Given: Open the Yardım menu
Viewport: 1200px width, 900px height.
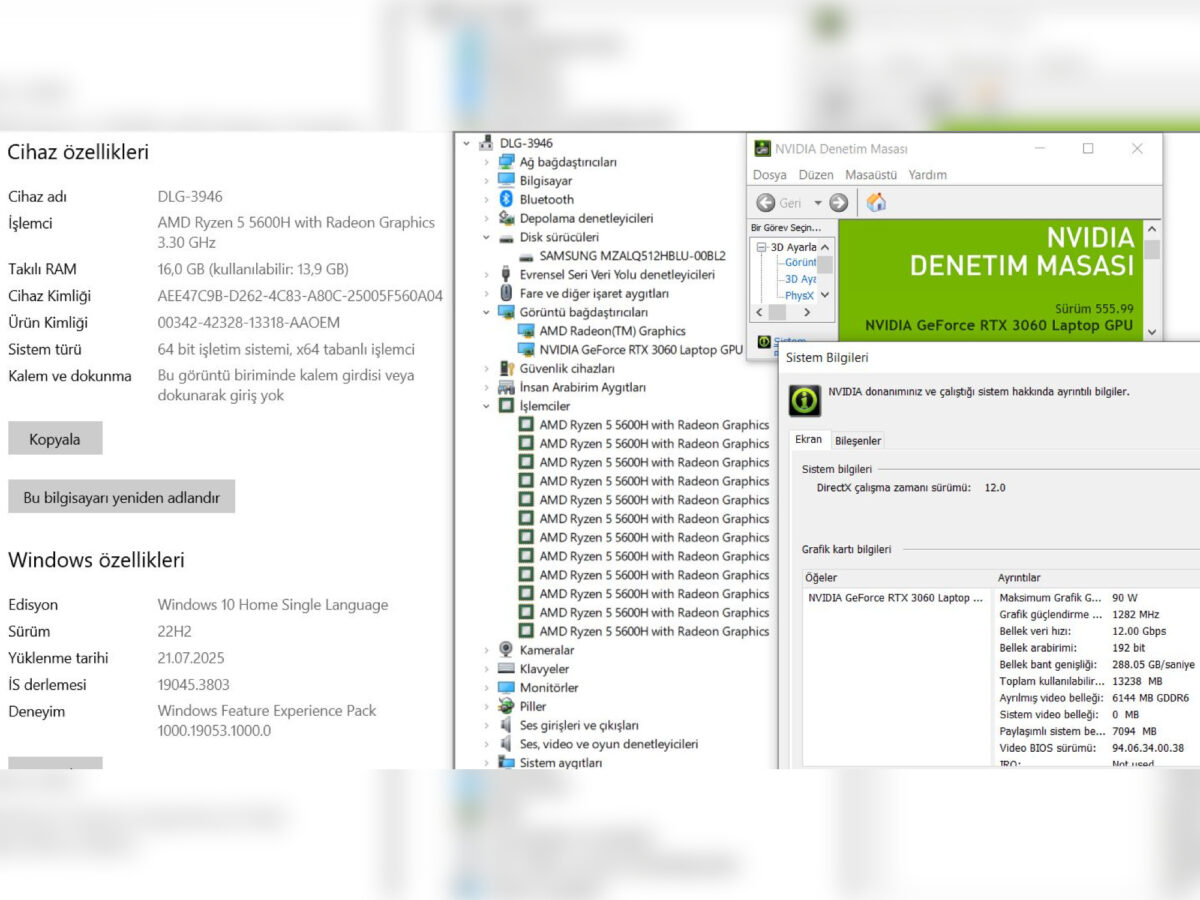Looking at the screenshot, I should click(927, 174).
